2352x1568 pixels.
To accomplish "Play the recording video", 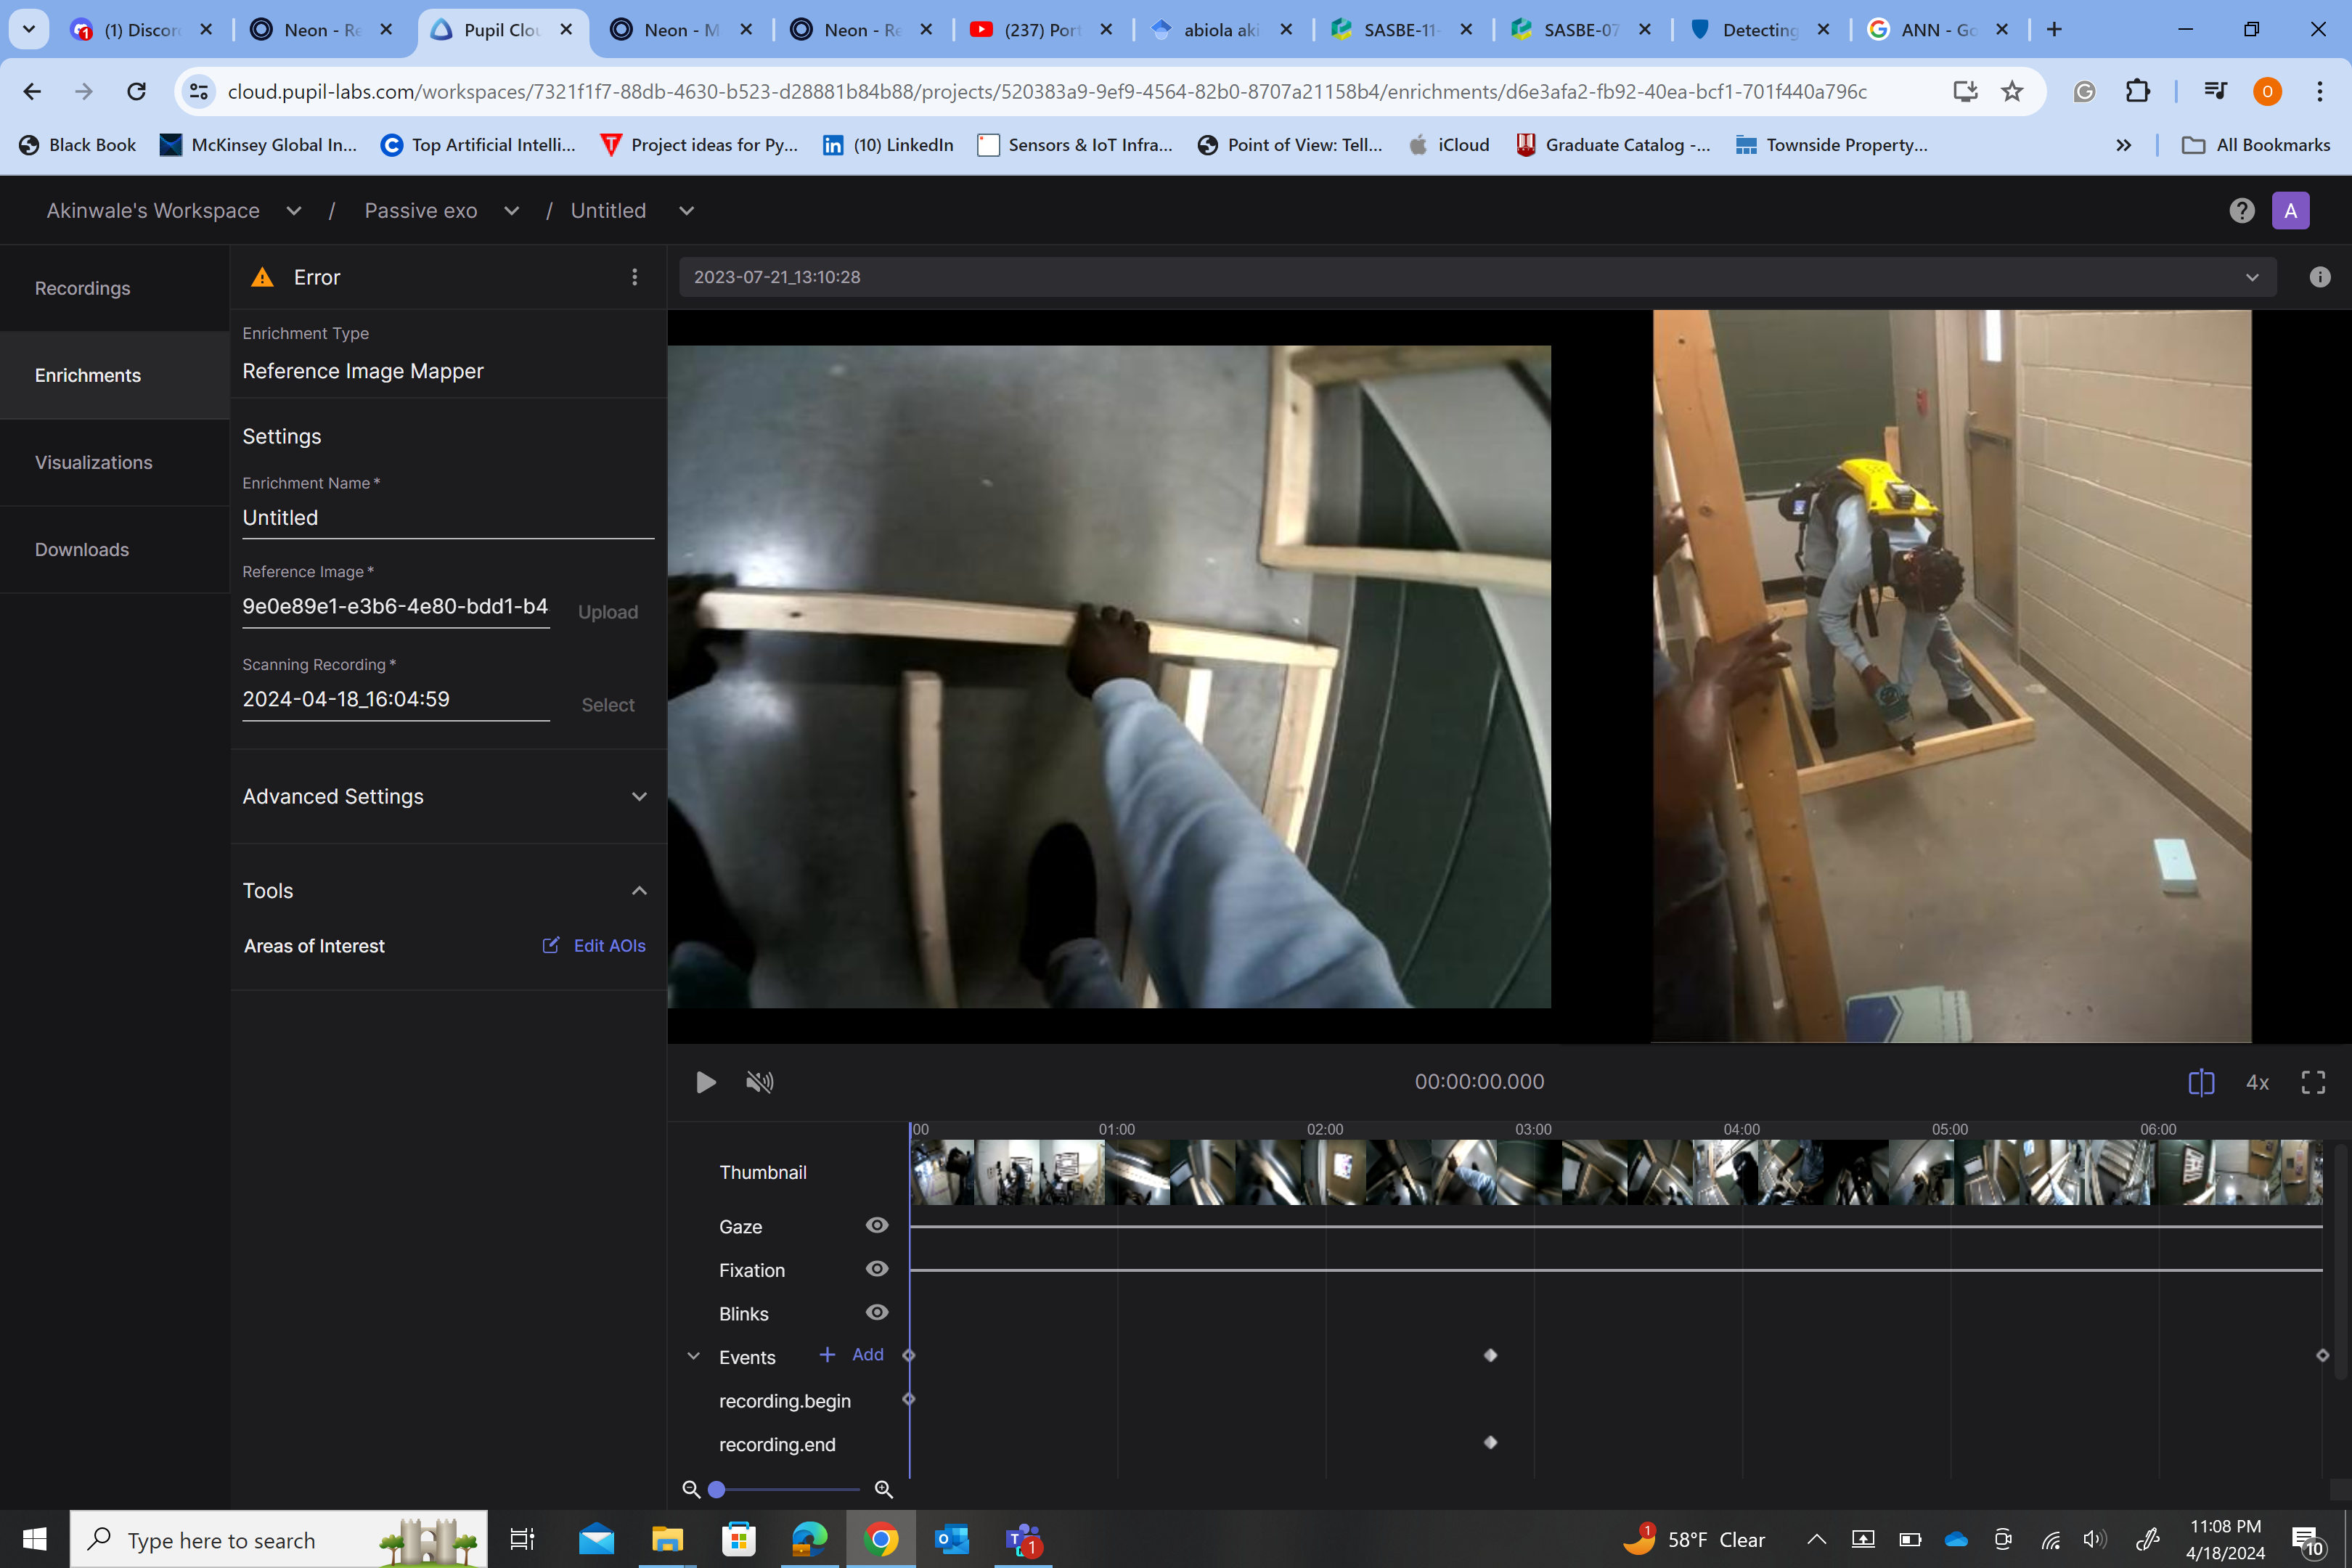I will pos(705,1082).
